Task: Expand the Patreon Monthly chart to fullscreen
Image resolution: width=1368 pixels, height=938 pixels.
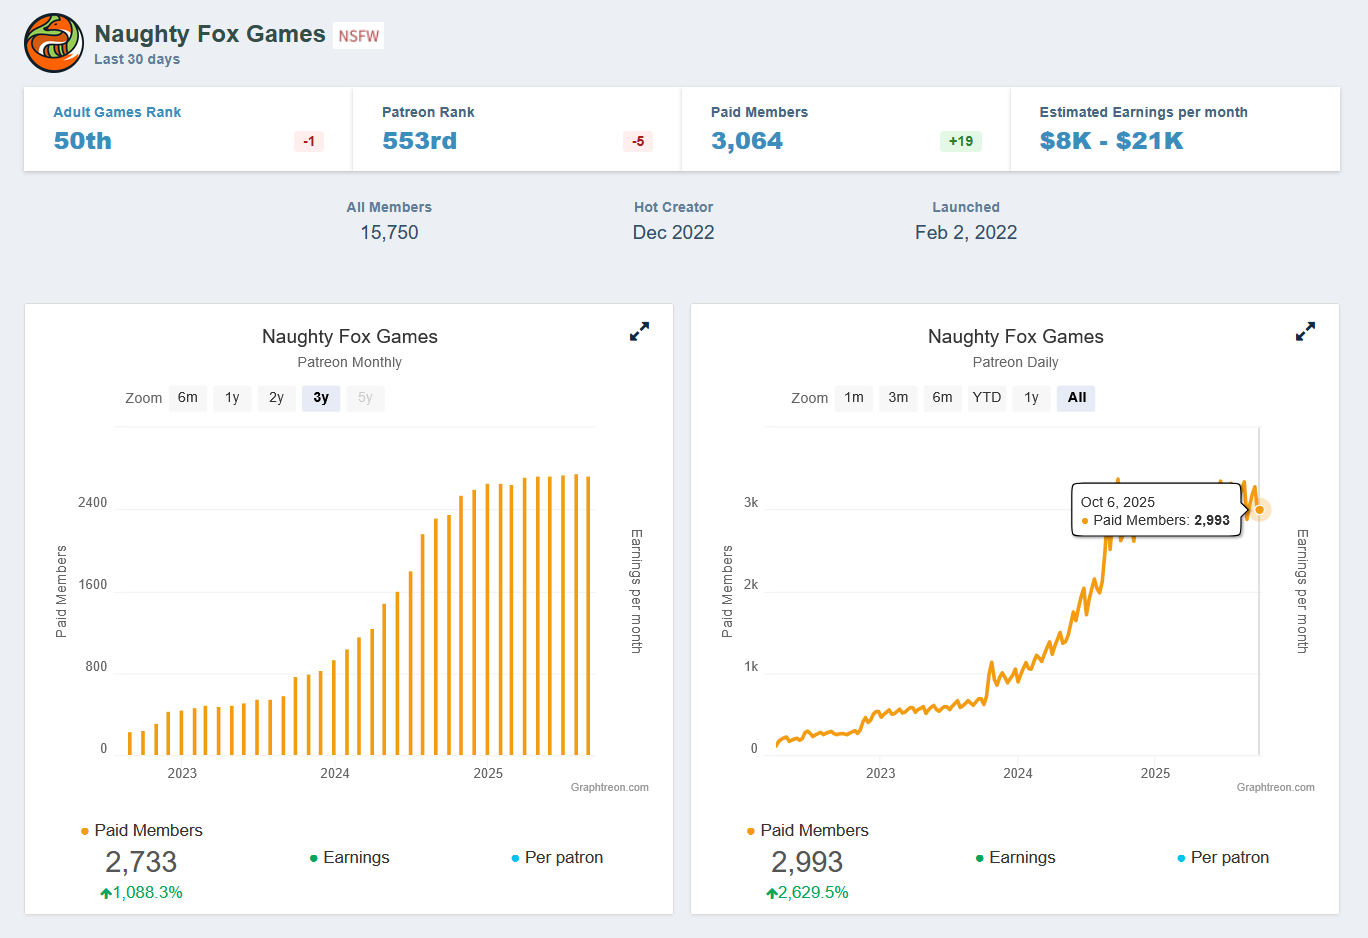Action: click(639, 331)
